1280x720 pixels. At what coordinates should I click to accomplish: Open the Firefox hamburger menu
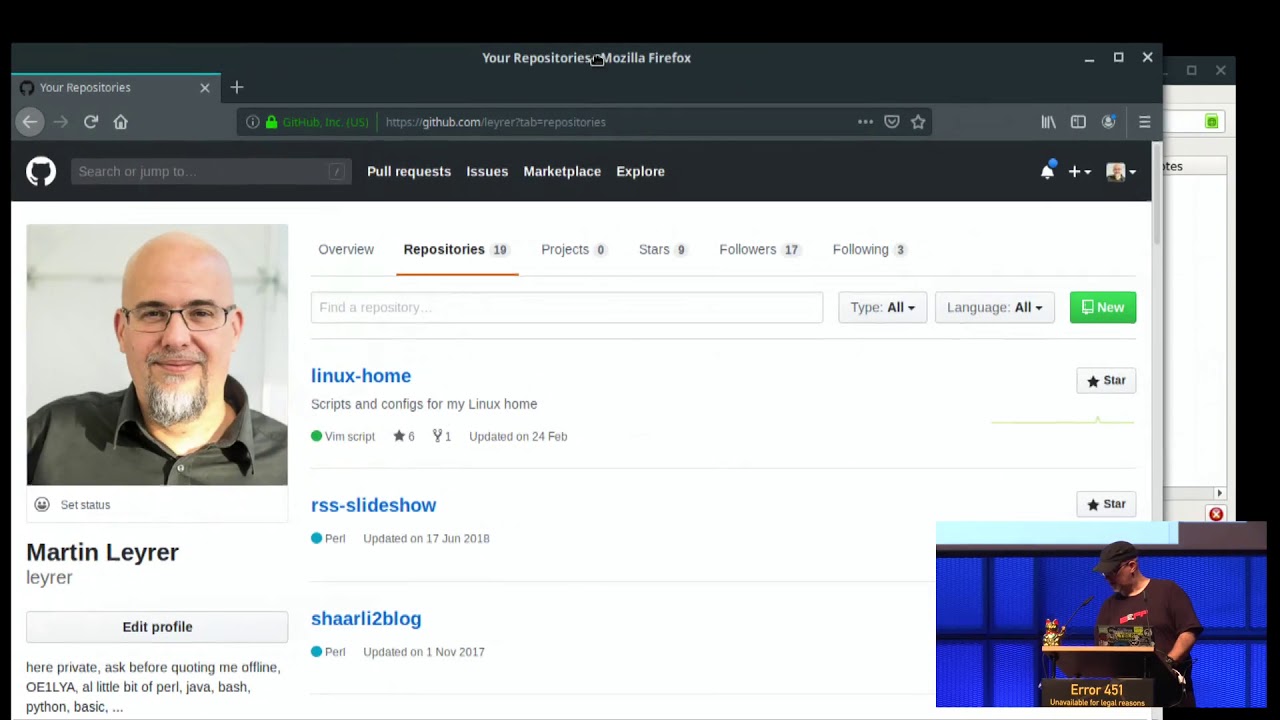coord(1145,122)
